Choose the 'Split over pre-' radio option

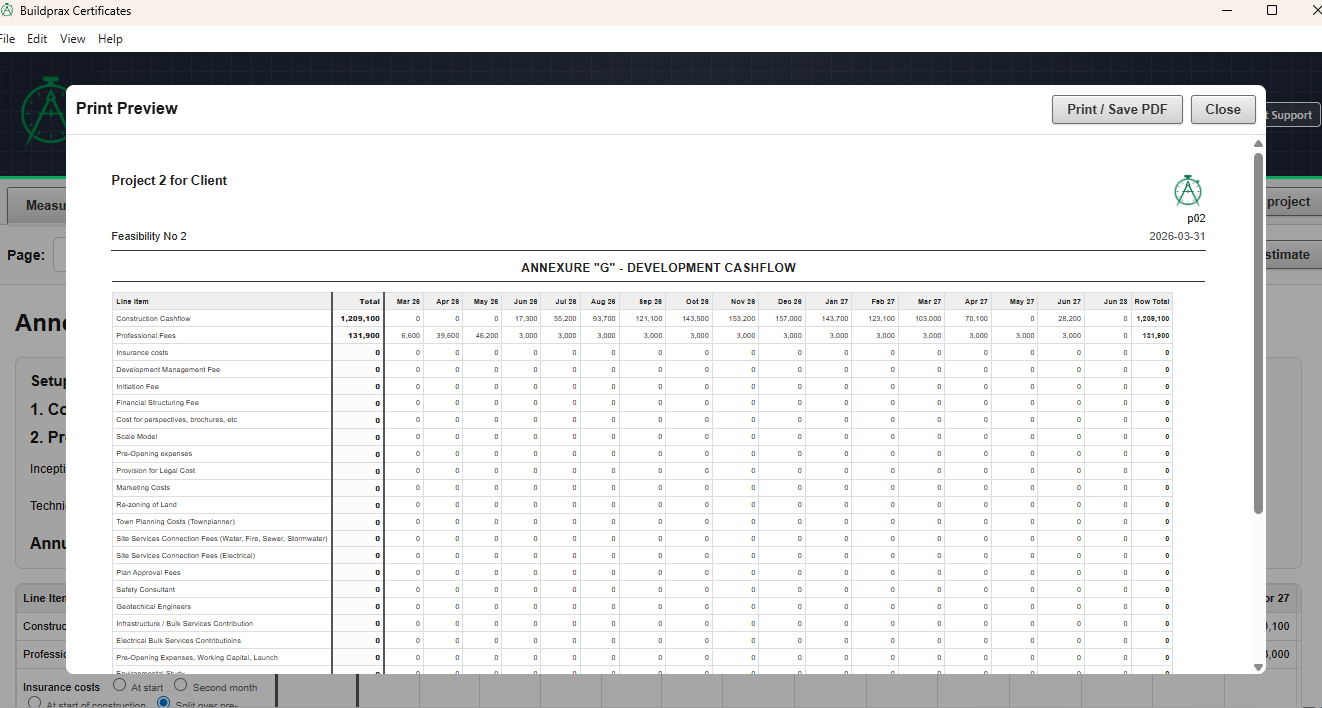click(165, 704)
